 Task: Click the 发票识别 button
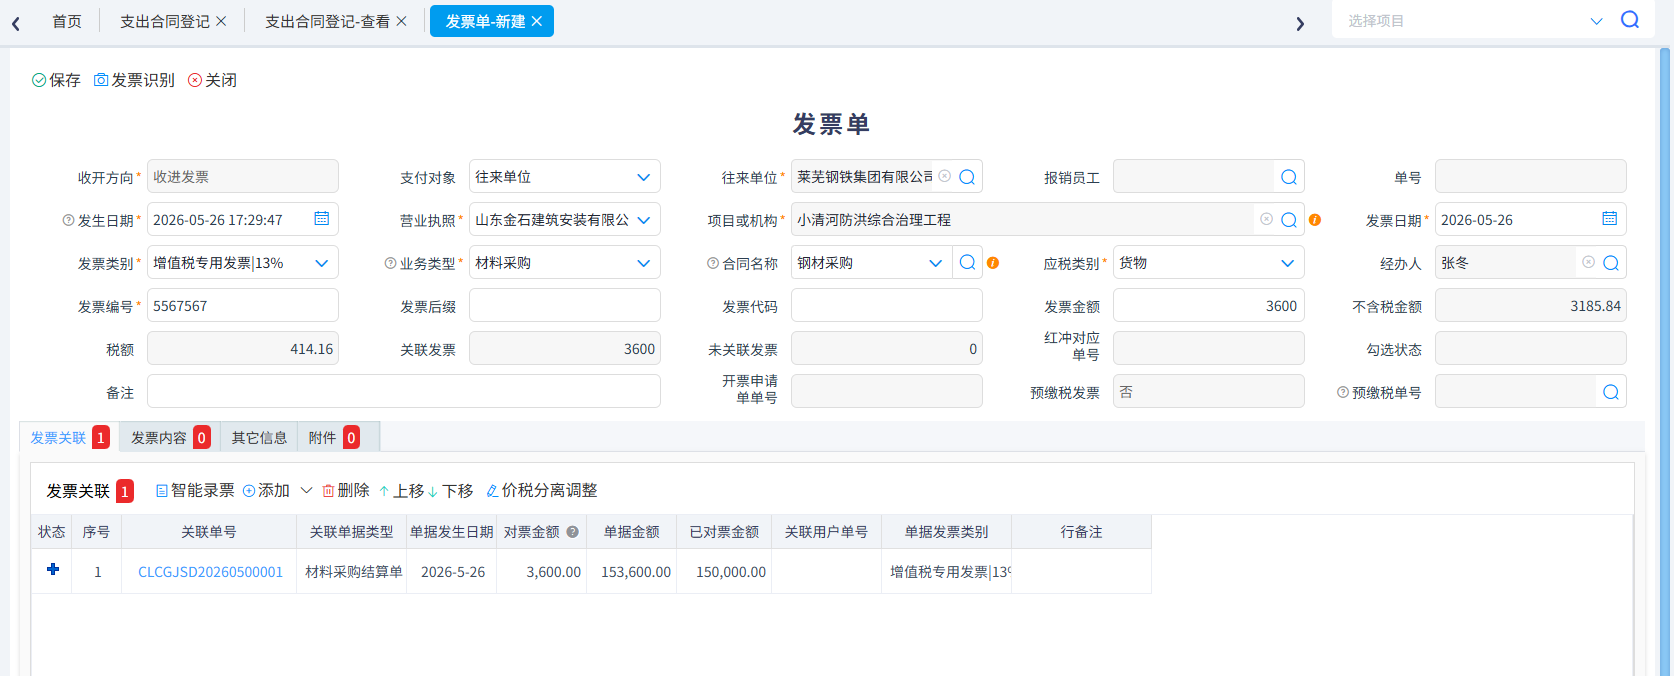134,80
